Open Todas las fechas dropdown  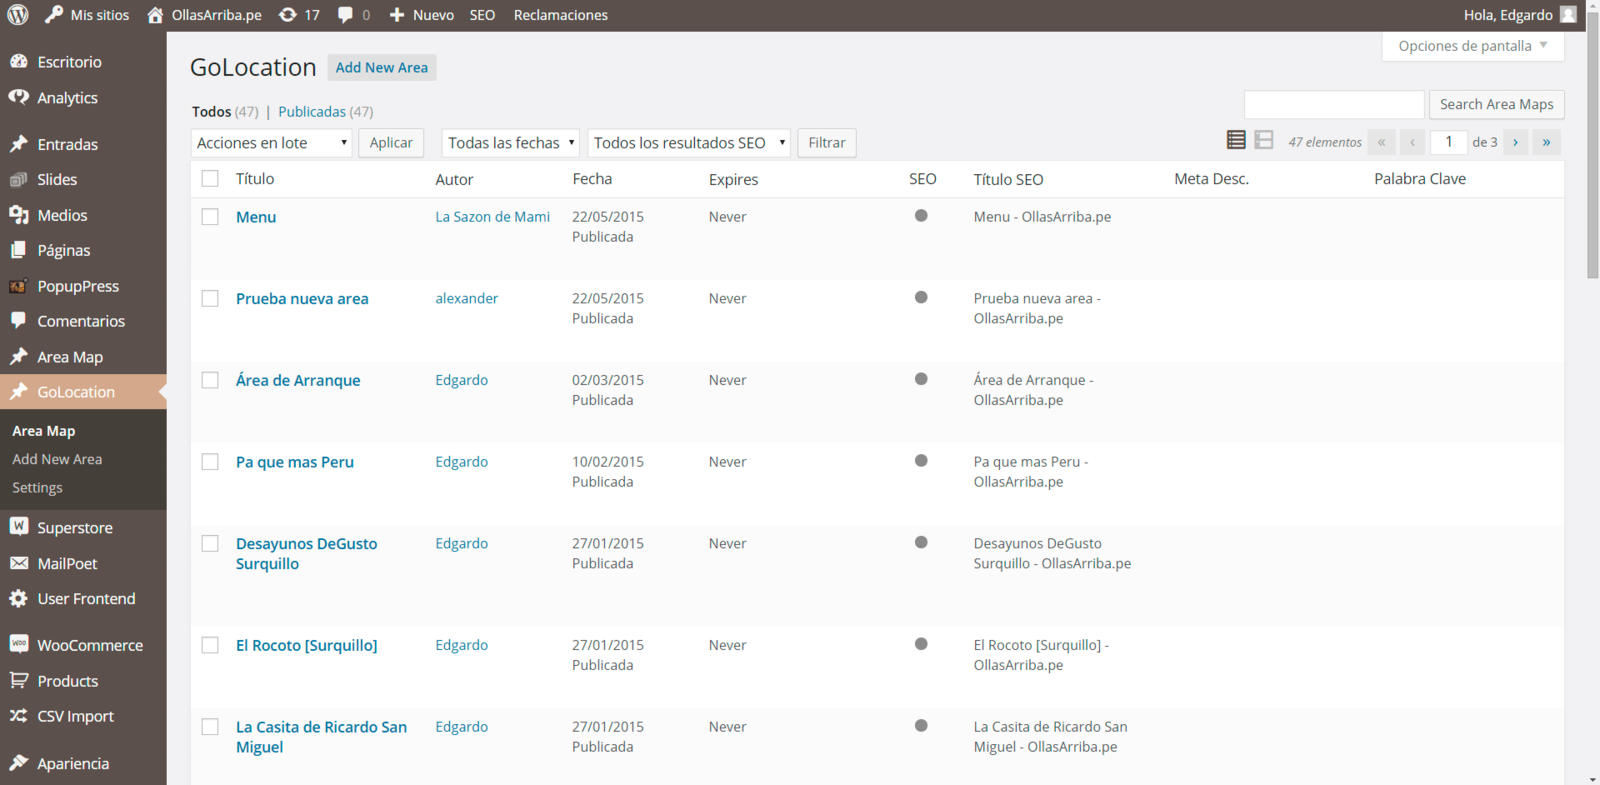click(x=510, y=143)
